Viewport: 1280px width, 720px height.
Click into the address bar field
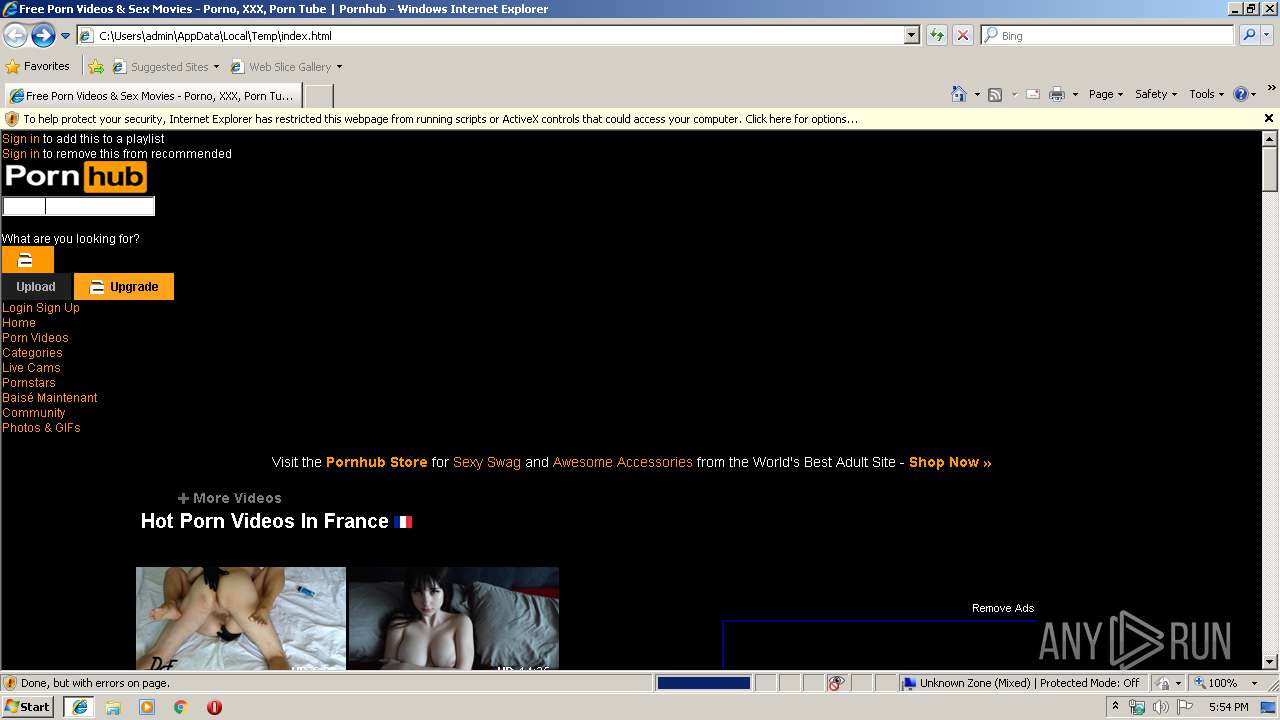tap(490, 35)
